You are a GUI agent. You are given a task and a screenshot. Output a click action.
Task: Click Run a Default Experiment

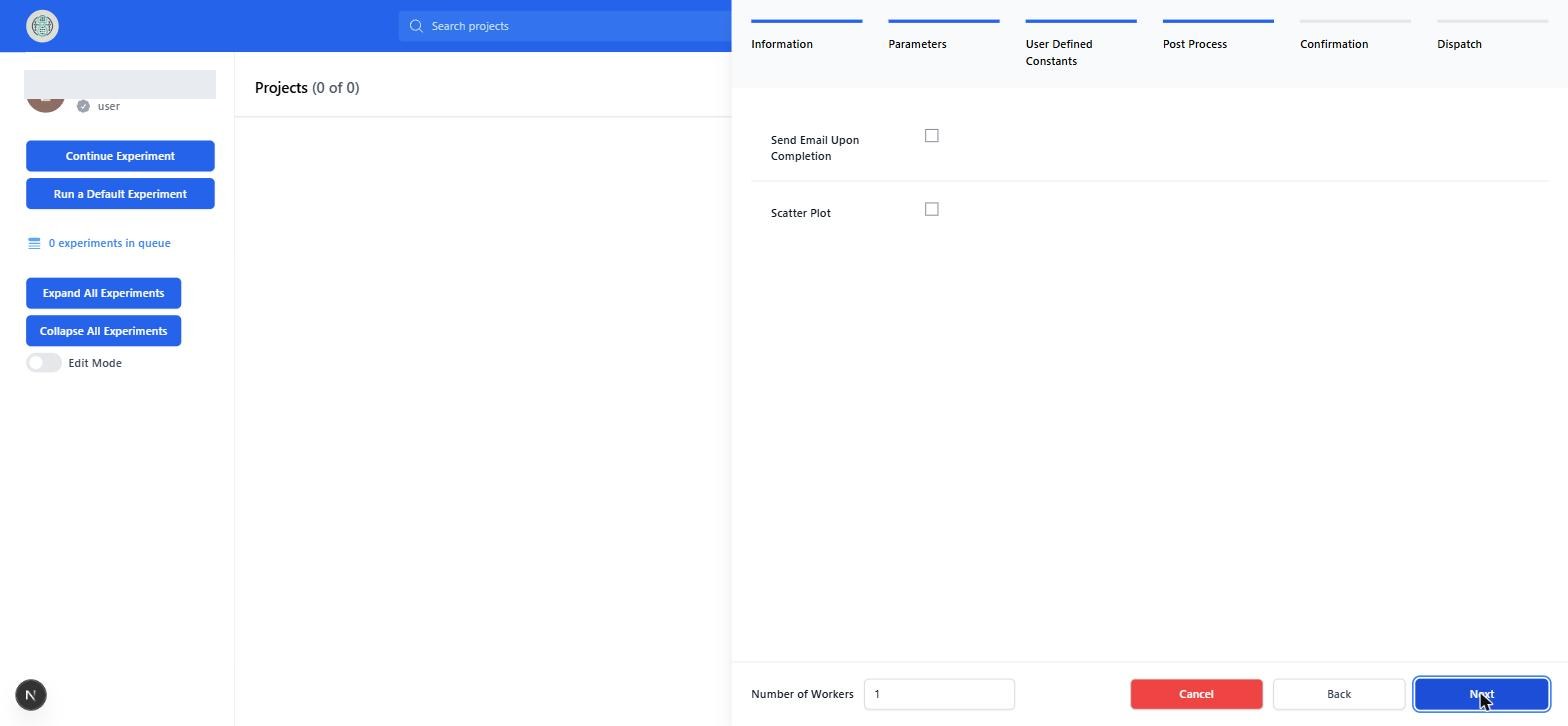(x=120, y=194)
